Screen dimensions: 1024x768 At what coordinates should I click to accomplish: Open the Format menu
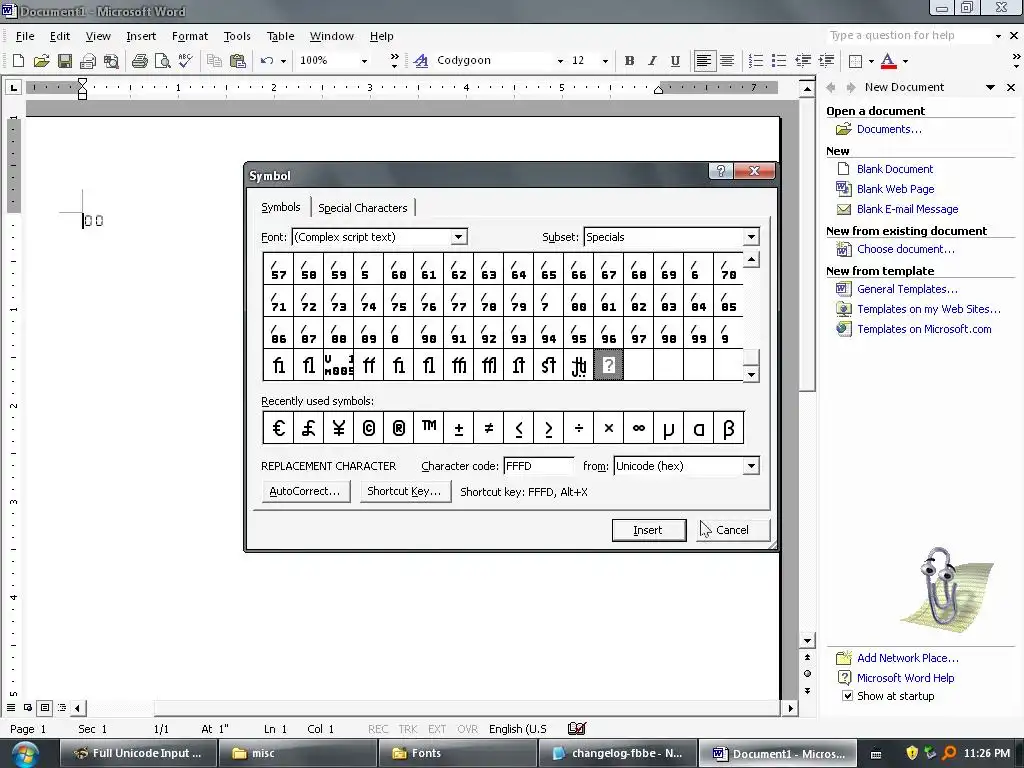189,36
